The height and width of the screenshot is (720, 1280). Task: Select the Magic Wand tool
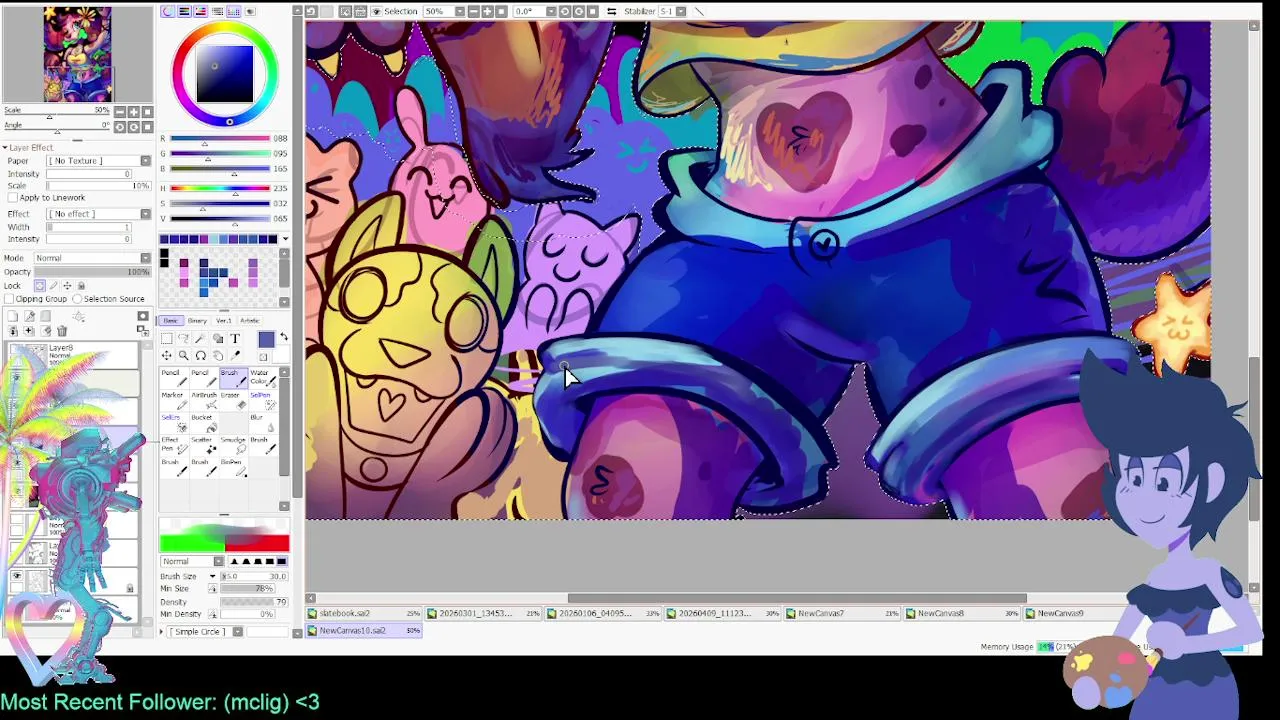point(201,338)
